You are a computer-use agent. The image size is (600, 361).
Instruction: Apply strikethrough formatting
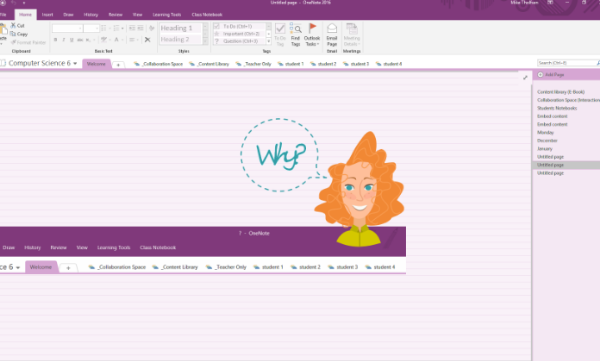click(x=80, y=40)
